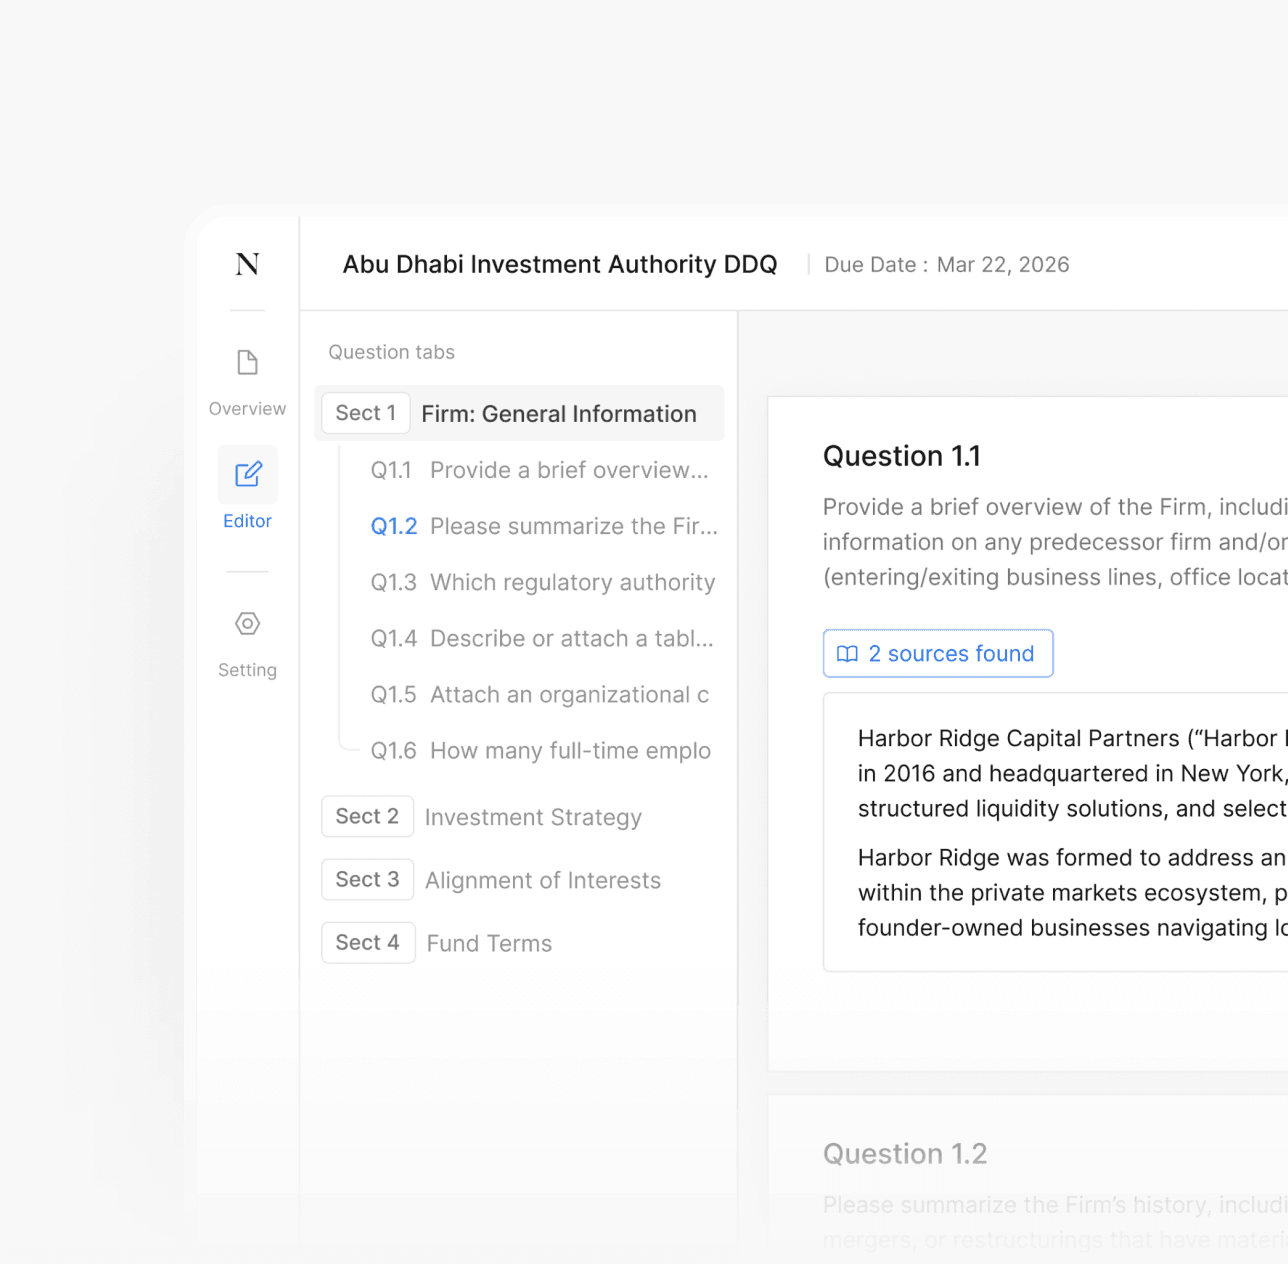This screenshot has width=1288, height=1264.
Task: Click the Overview label in sidebar
Action: pyautogui.click(x=247, y=409)
